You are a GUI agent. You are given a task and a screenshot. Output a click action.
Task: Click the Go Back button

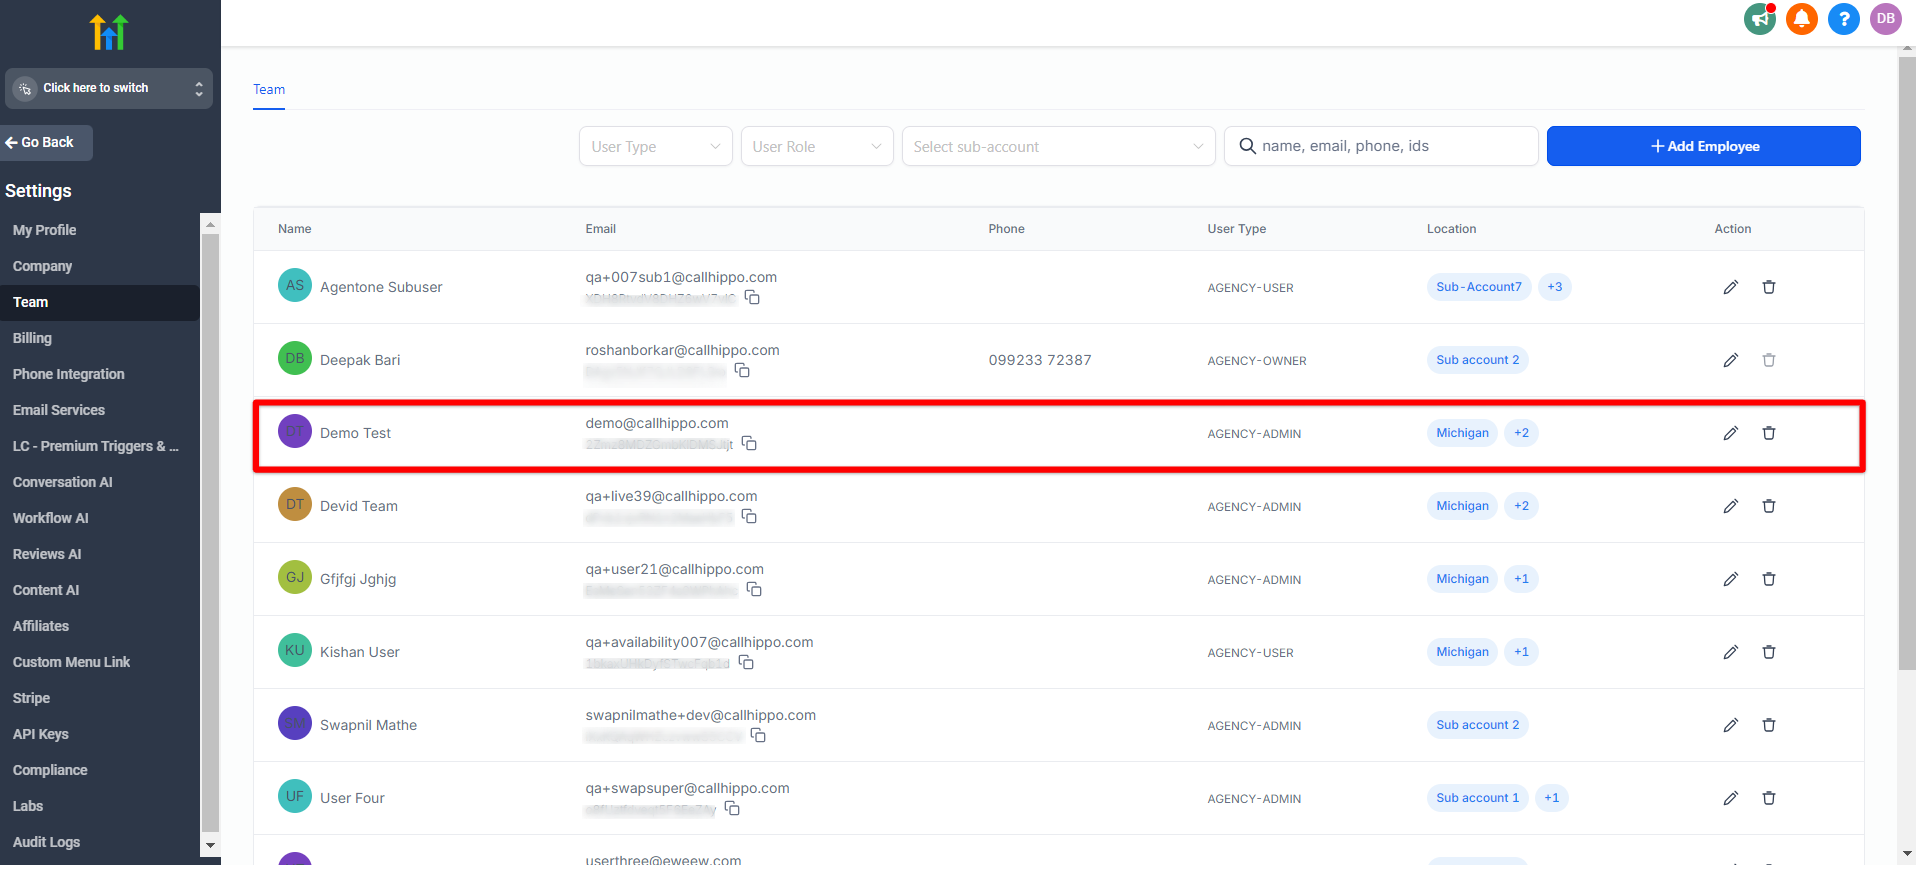click(x=47, y=142)
